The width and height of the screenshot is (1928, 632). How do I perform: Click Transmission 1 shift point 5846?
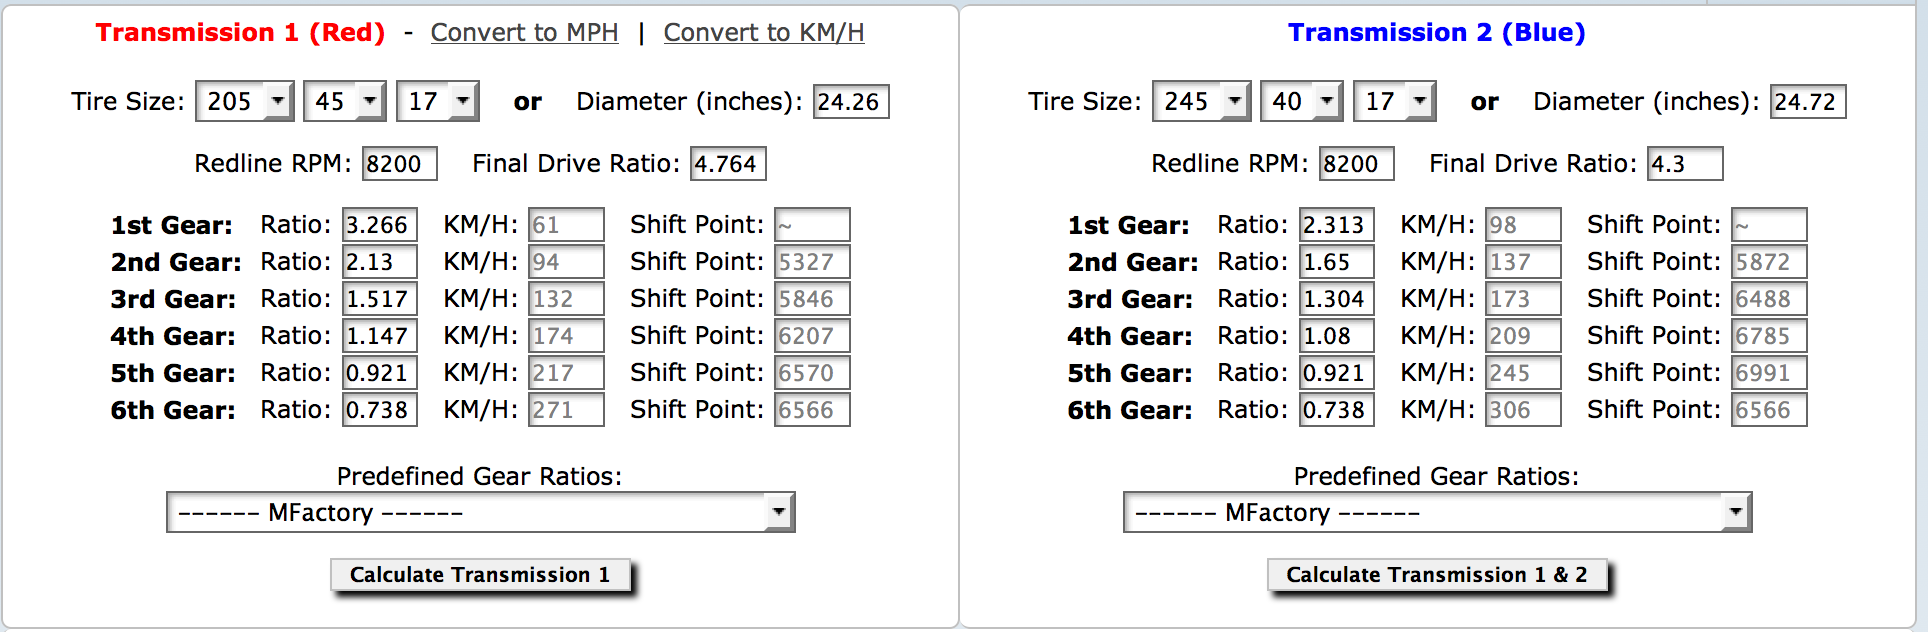[x=812, y=299]
